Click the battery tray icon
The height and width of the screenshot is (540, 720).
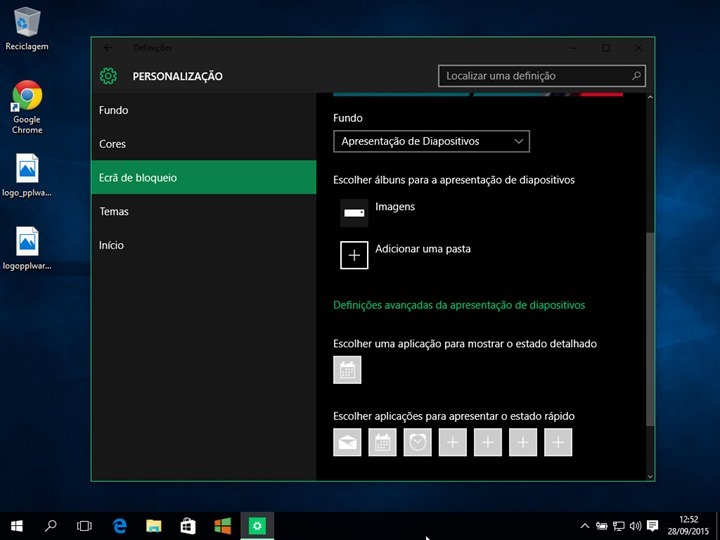tap(602, 526)
